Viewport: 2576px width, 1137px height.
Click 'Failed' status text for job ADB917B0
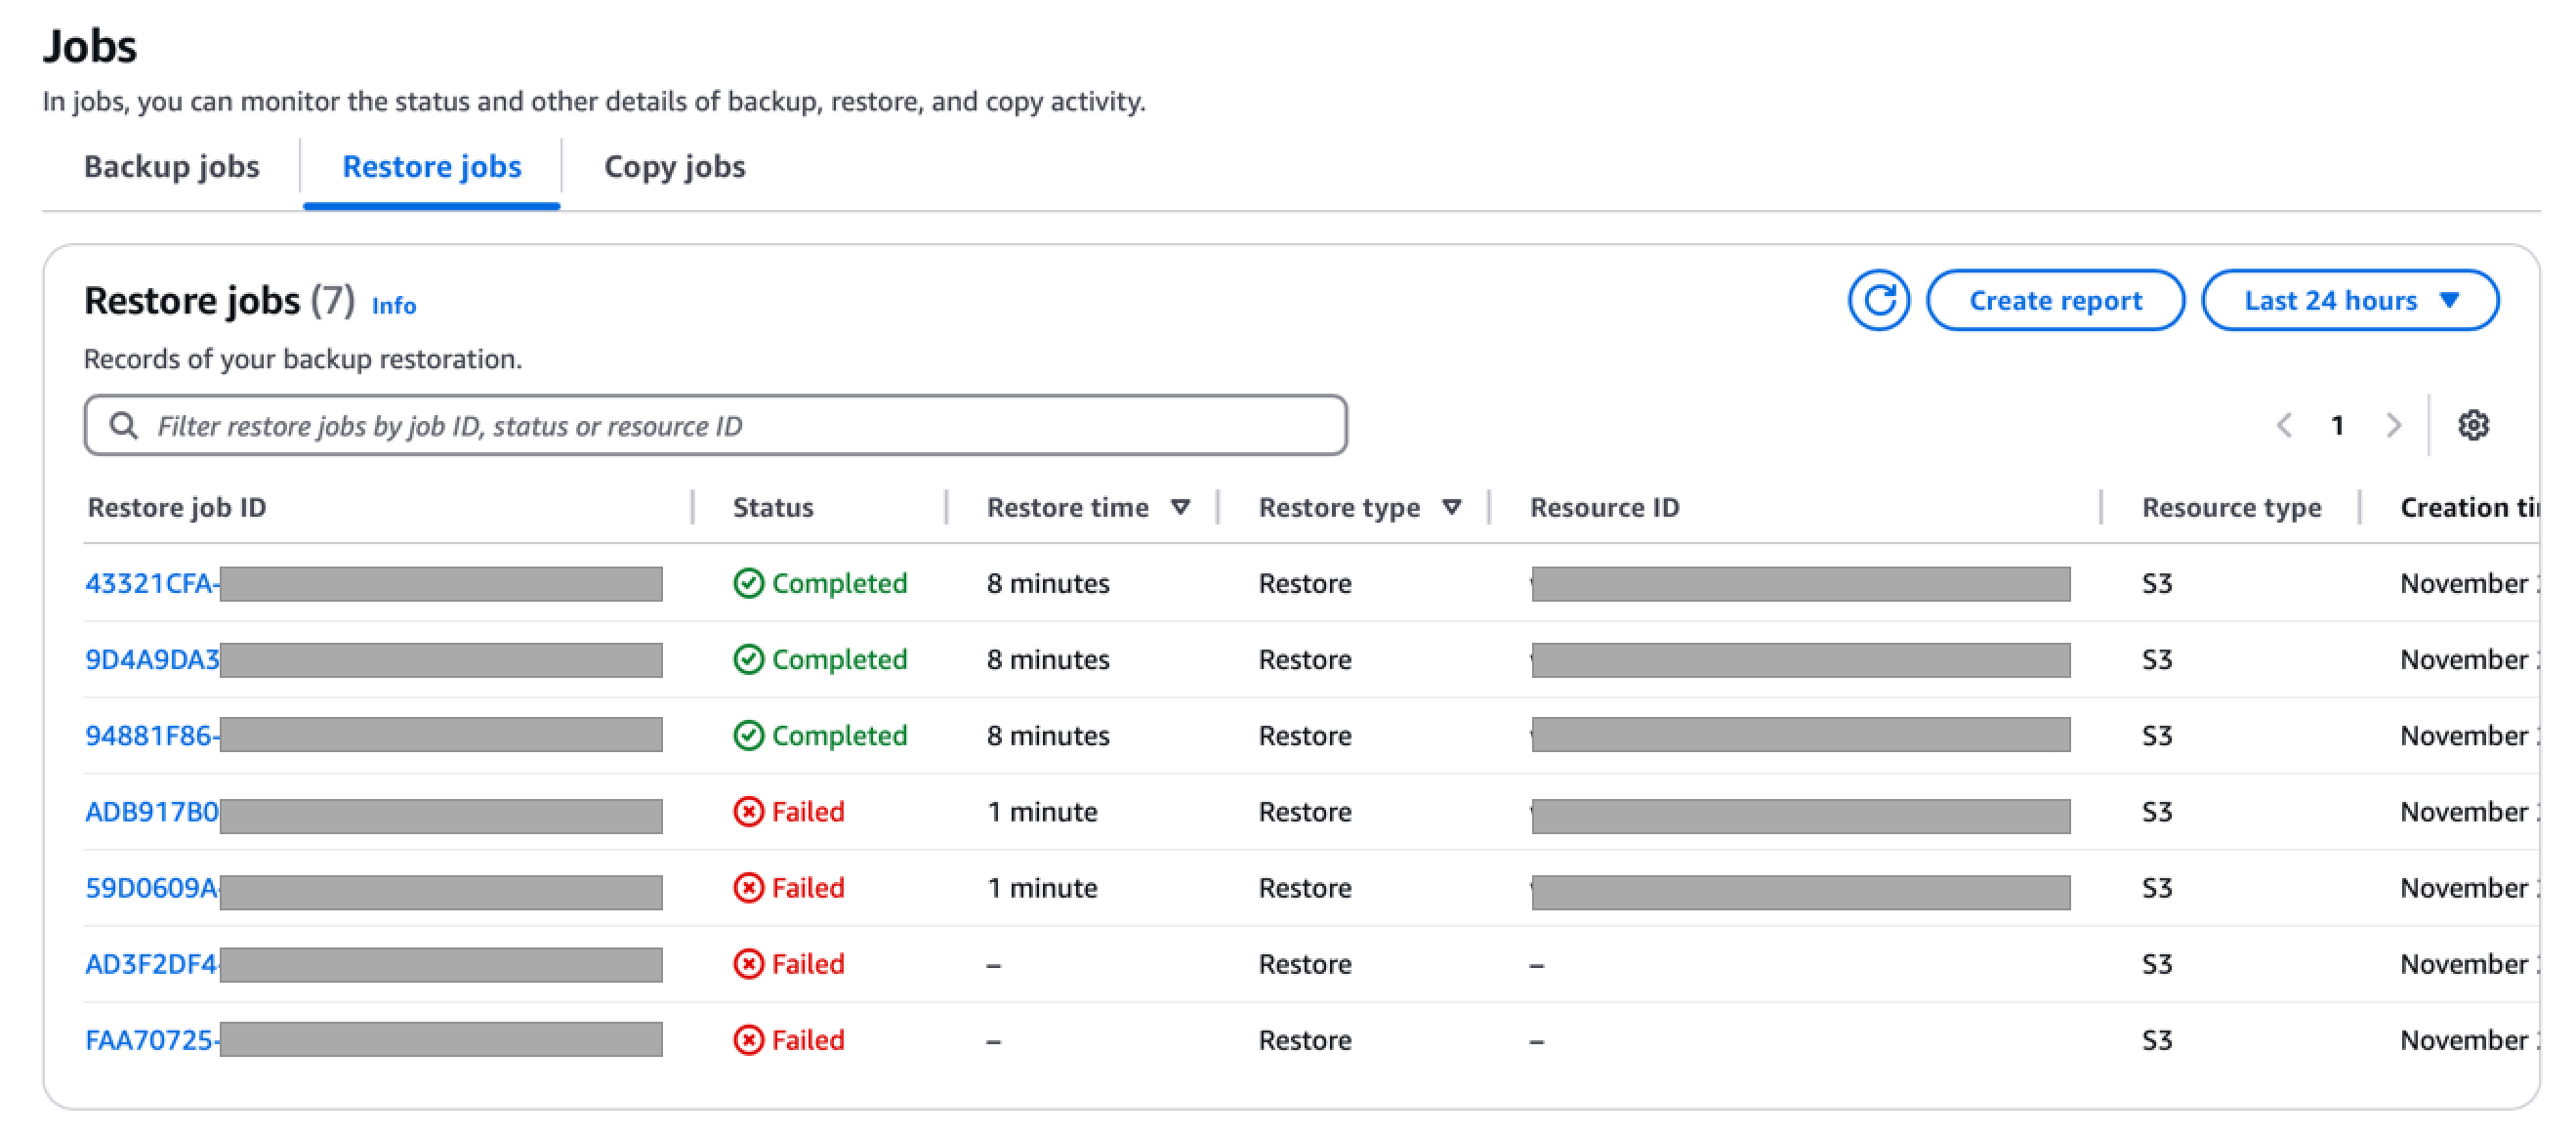(x=808, y=811)
